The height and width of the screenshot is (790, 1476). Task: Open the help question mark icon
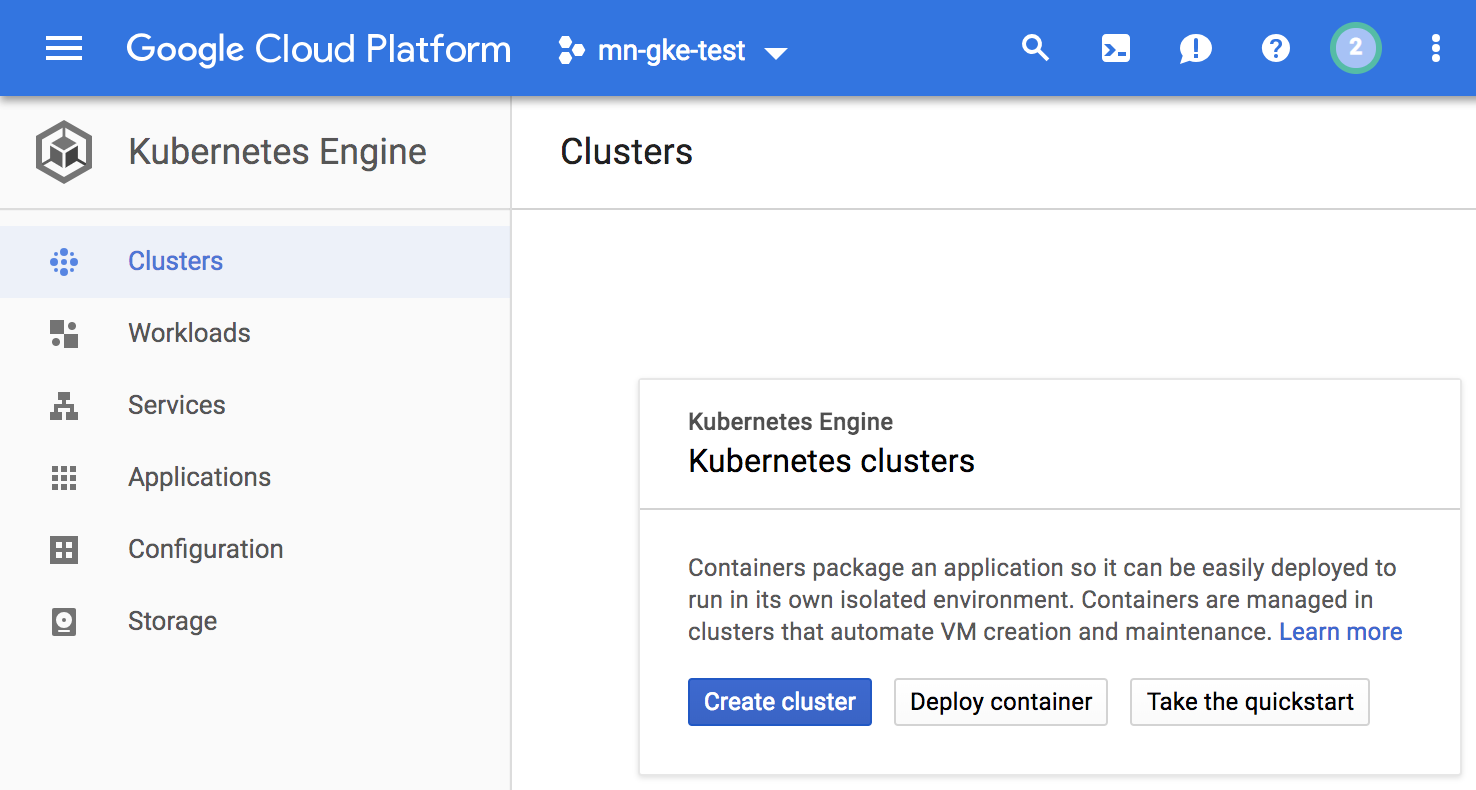(1275, 48)
